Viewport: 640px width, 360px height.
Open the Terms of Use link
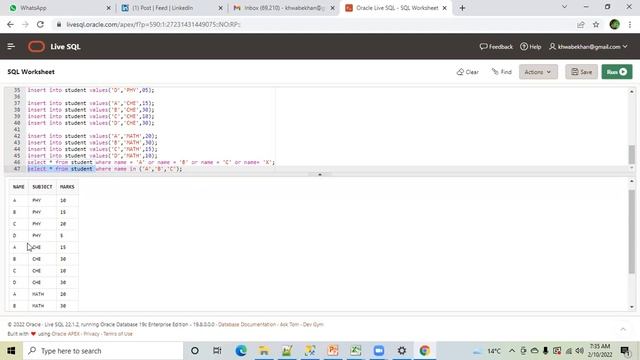(x=118, y=334)
